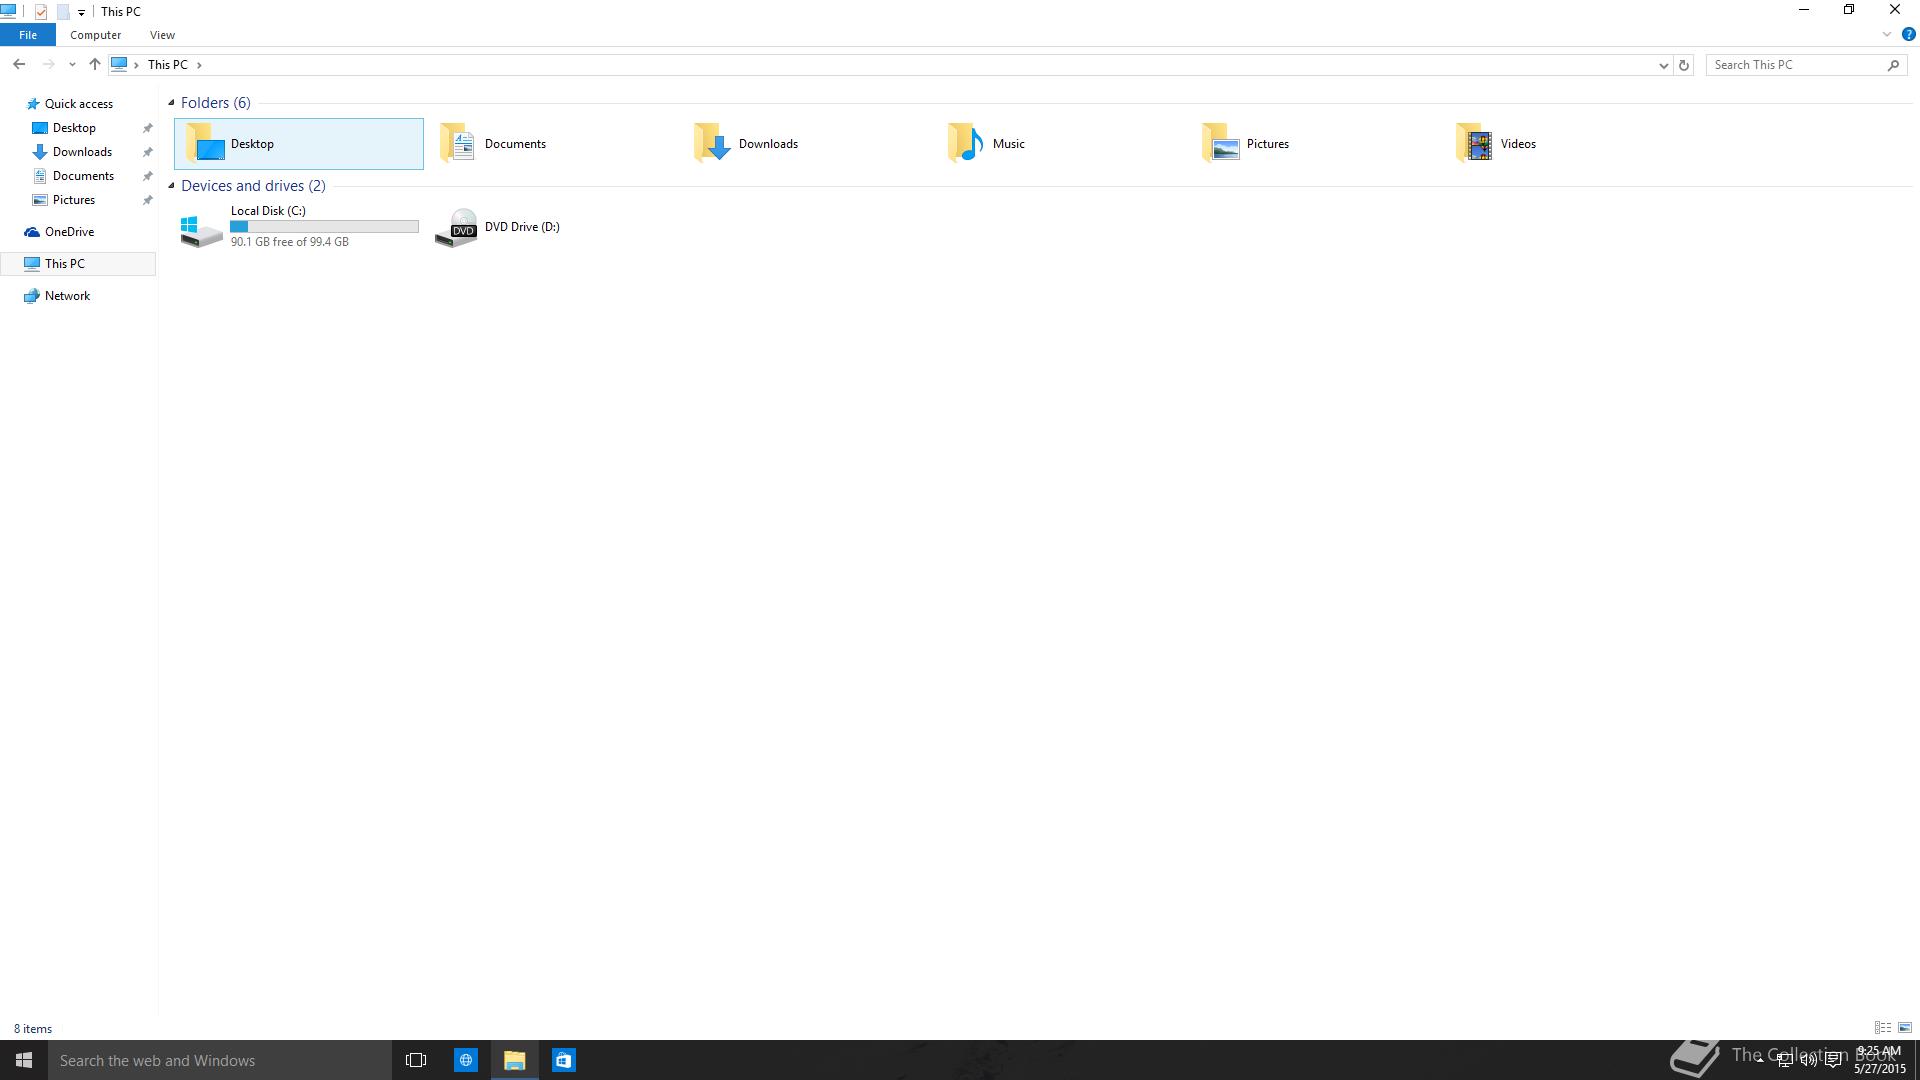Open the Local Disk (C:) drive icon
The height and width of the screenshot is (1080, 1920).
coord(201,229)
